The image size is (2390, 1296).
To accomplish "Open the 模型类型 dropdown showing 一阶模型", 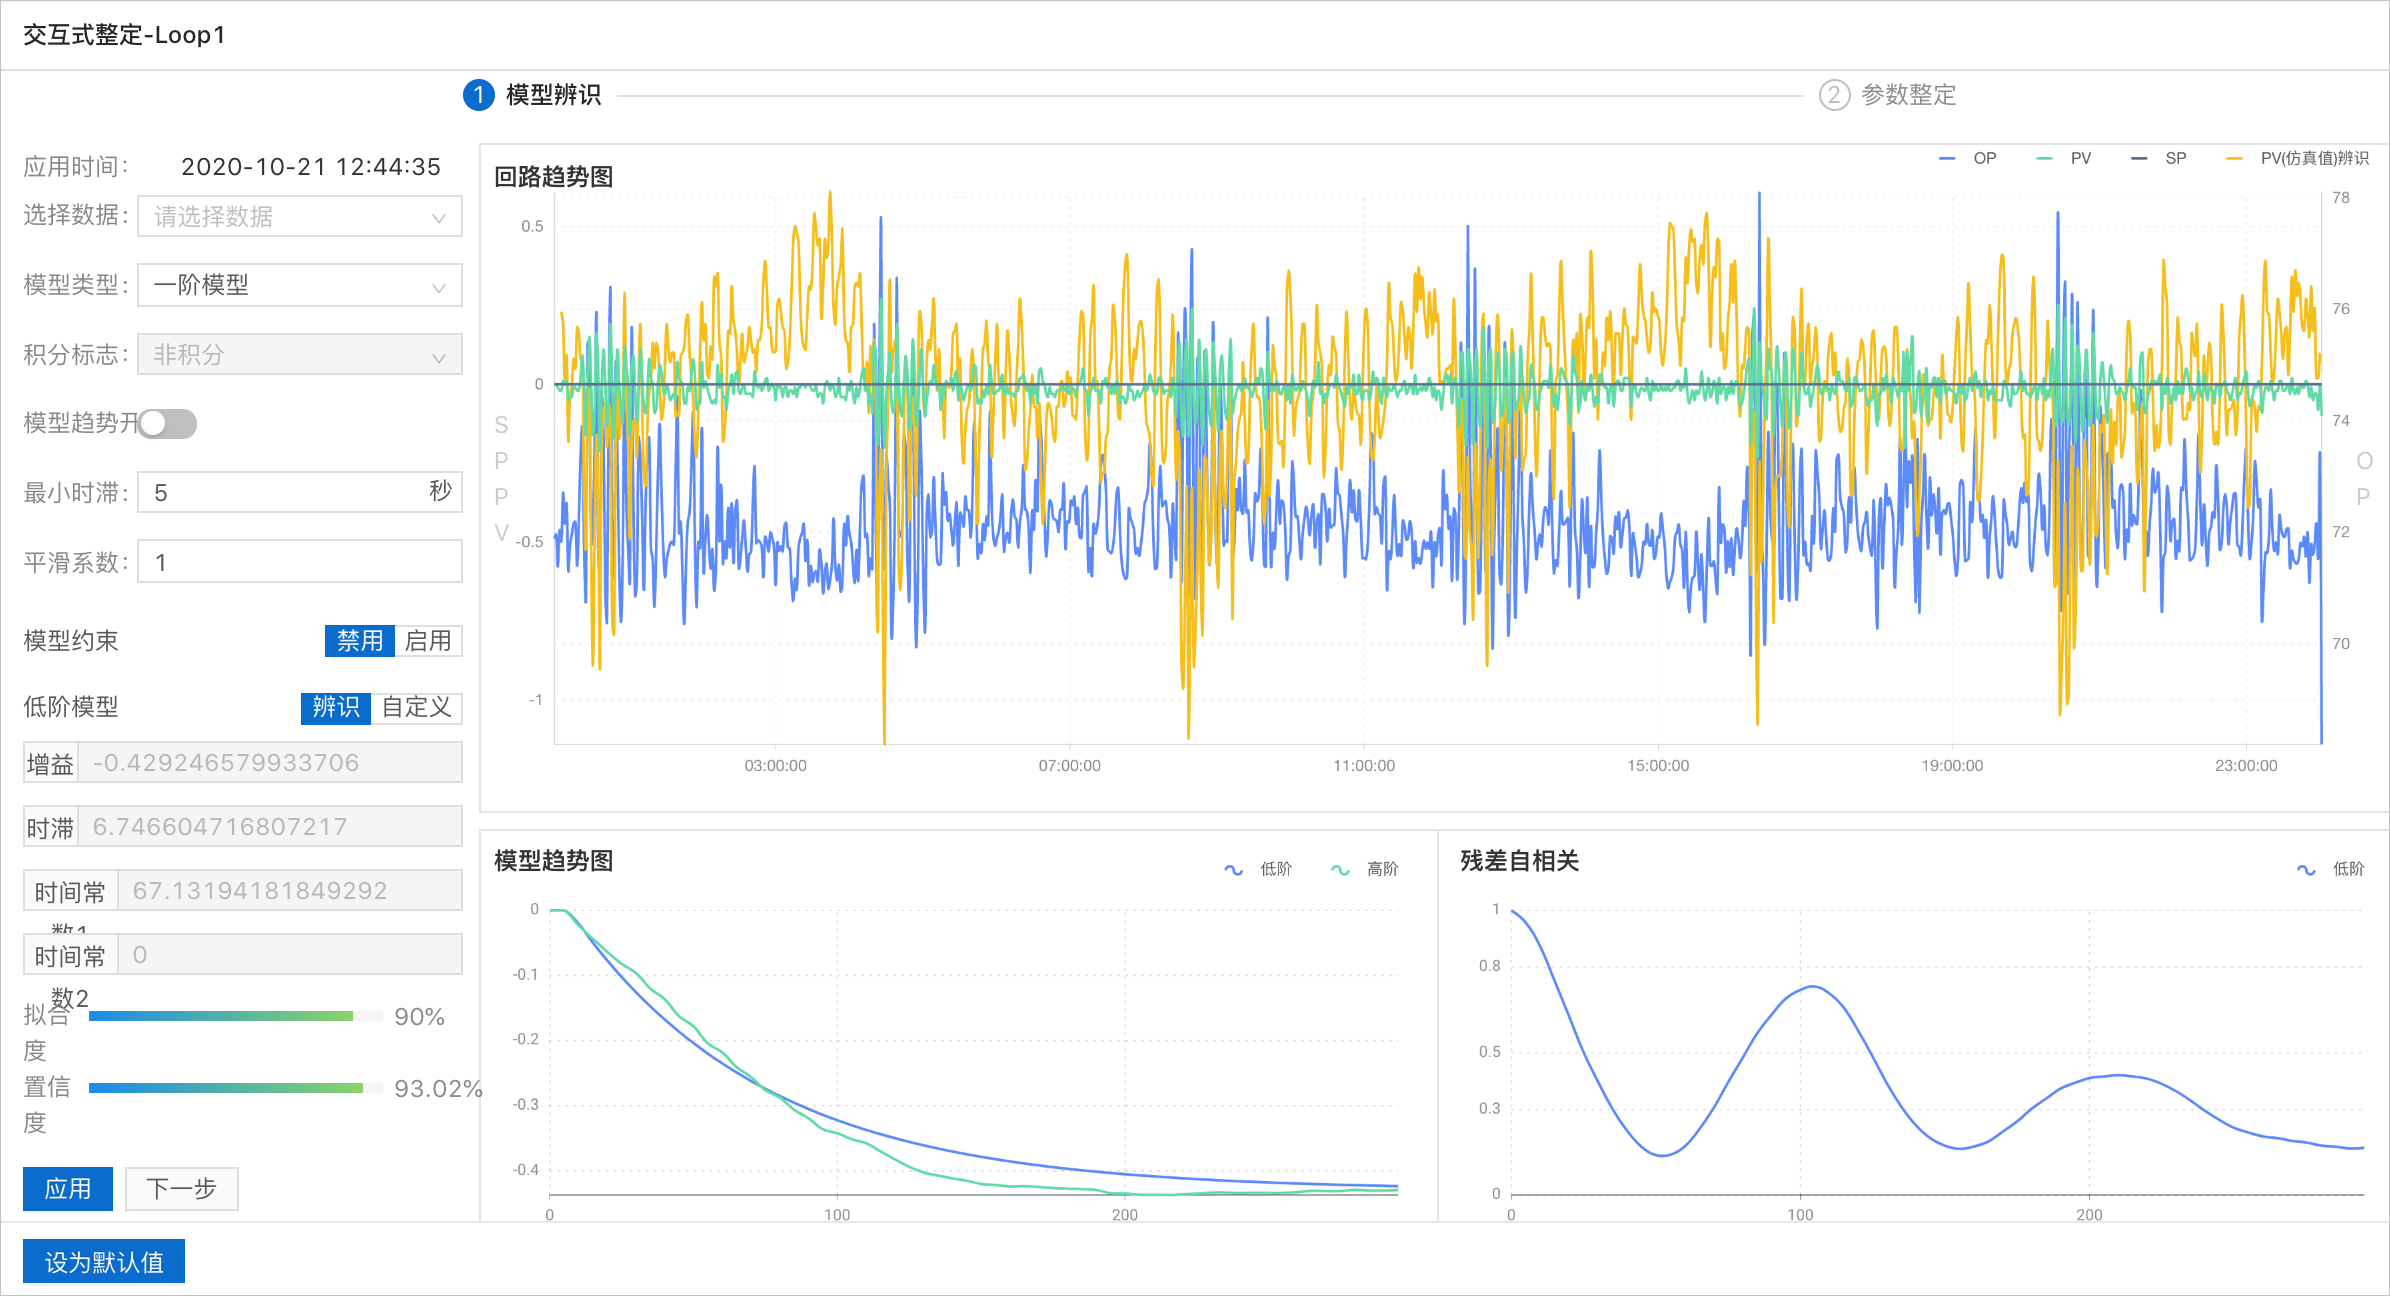I will click(300, 285).
